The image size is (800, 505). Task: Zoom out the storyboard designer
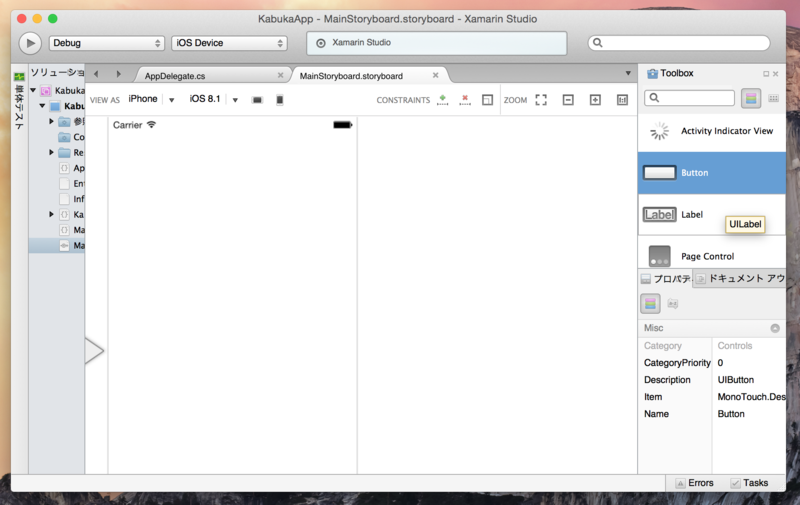(568, 99)
